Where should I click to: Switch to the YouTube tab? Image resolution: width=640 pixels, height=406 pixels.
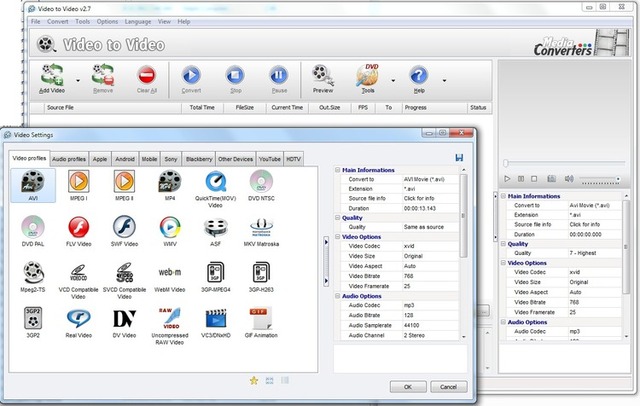pos(270,159)
